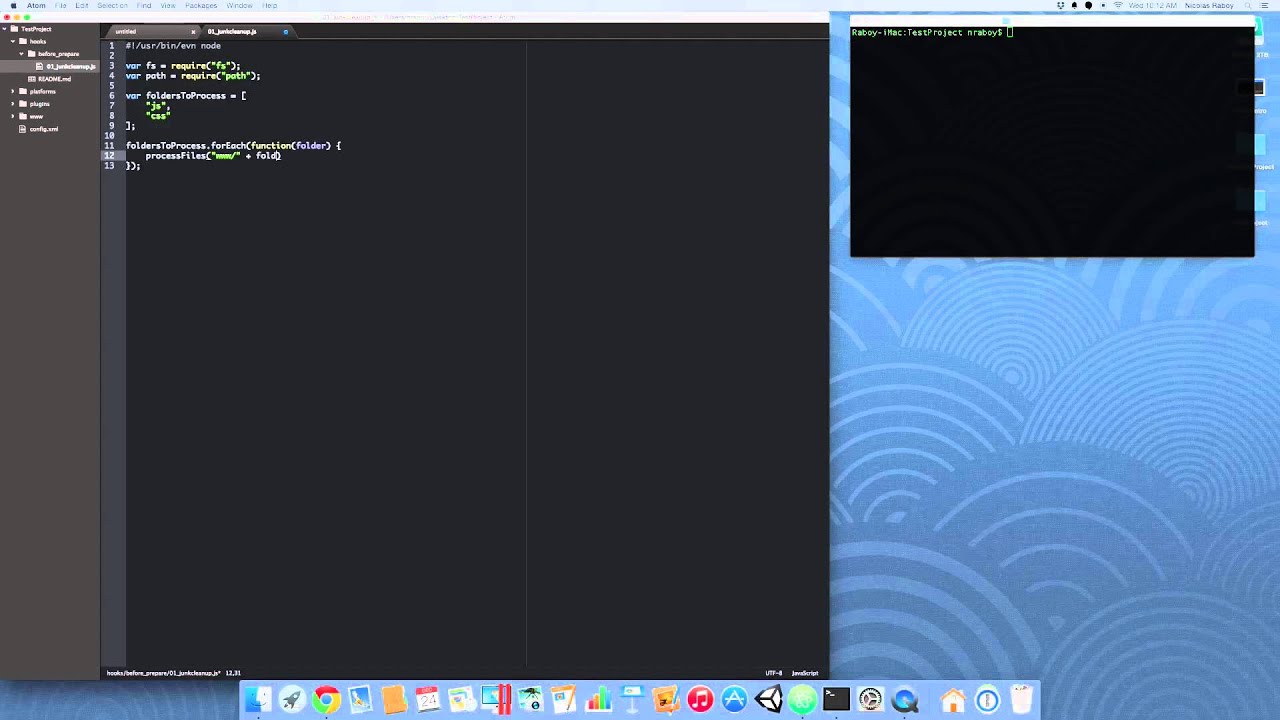Switch to the Atom icon in Dock
Screen dimensions: 1280x720
[x=802, y=700]
